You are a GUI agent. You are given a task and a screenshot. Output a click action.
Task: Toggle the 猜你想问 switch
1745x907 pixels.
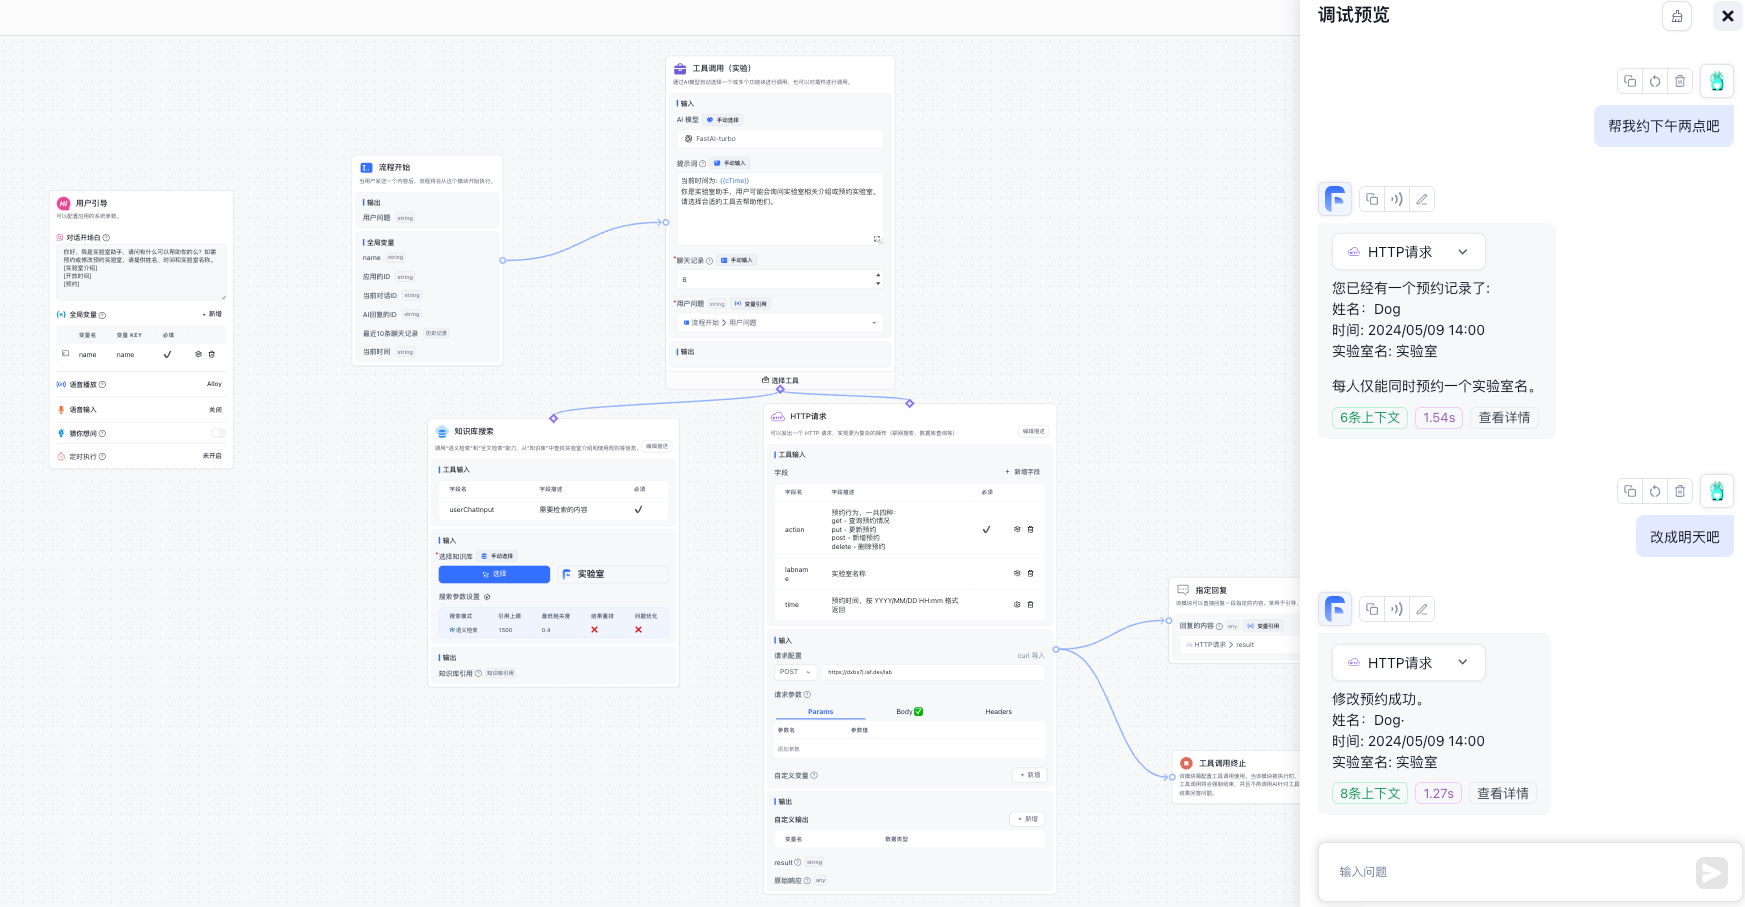click(217, 433)
